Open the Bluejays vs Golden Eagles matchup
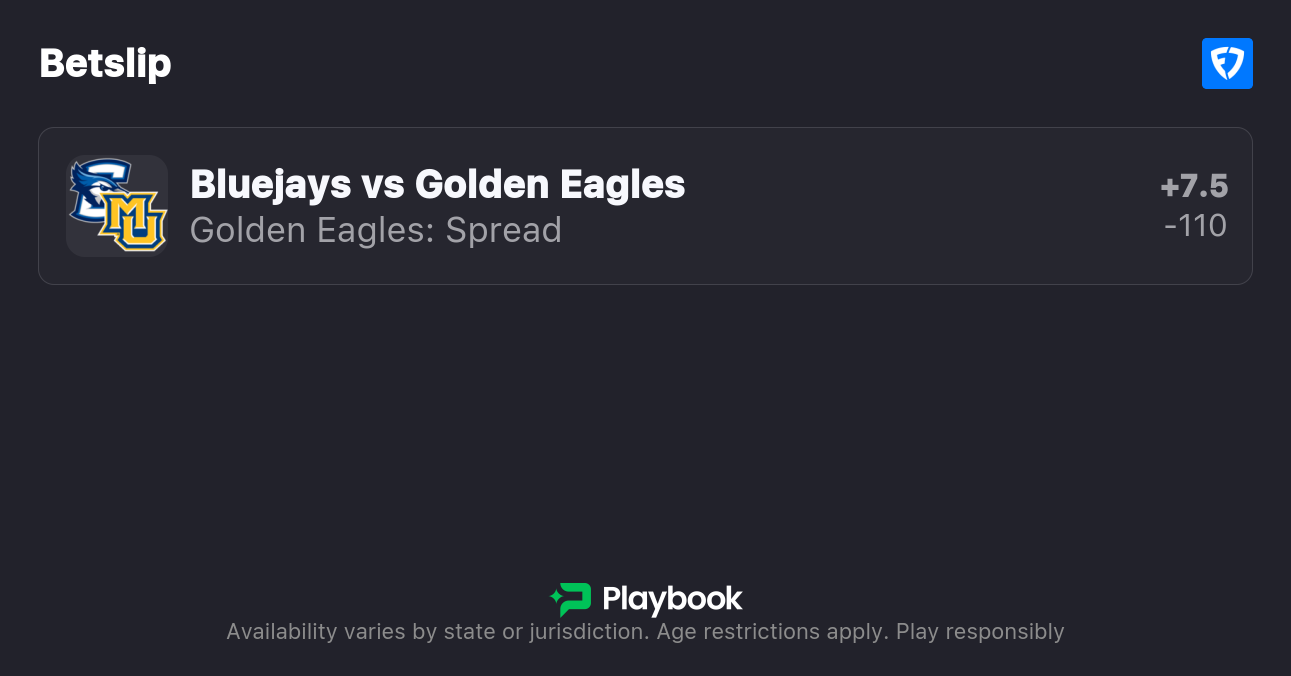The width and height of the screenshot is (1291, 676). (437, 185)
